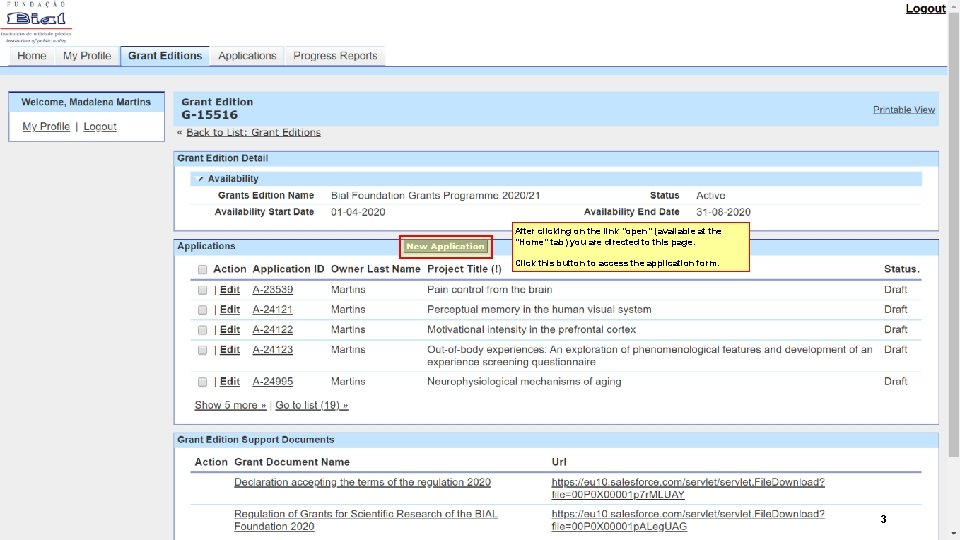Open My Profile link in the welcome sidebar

[x=46, y=126]
